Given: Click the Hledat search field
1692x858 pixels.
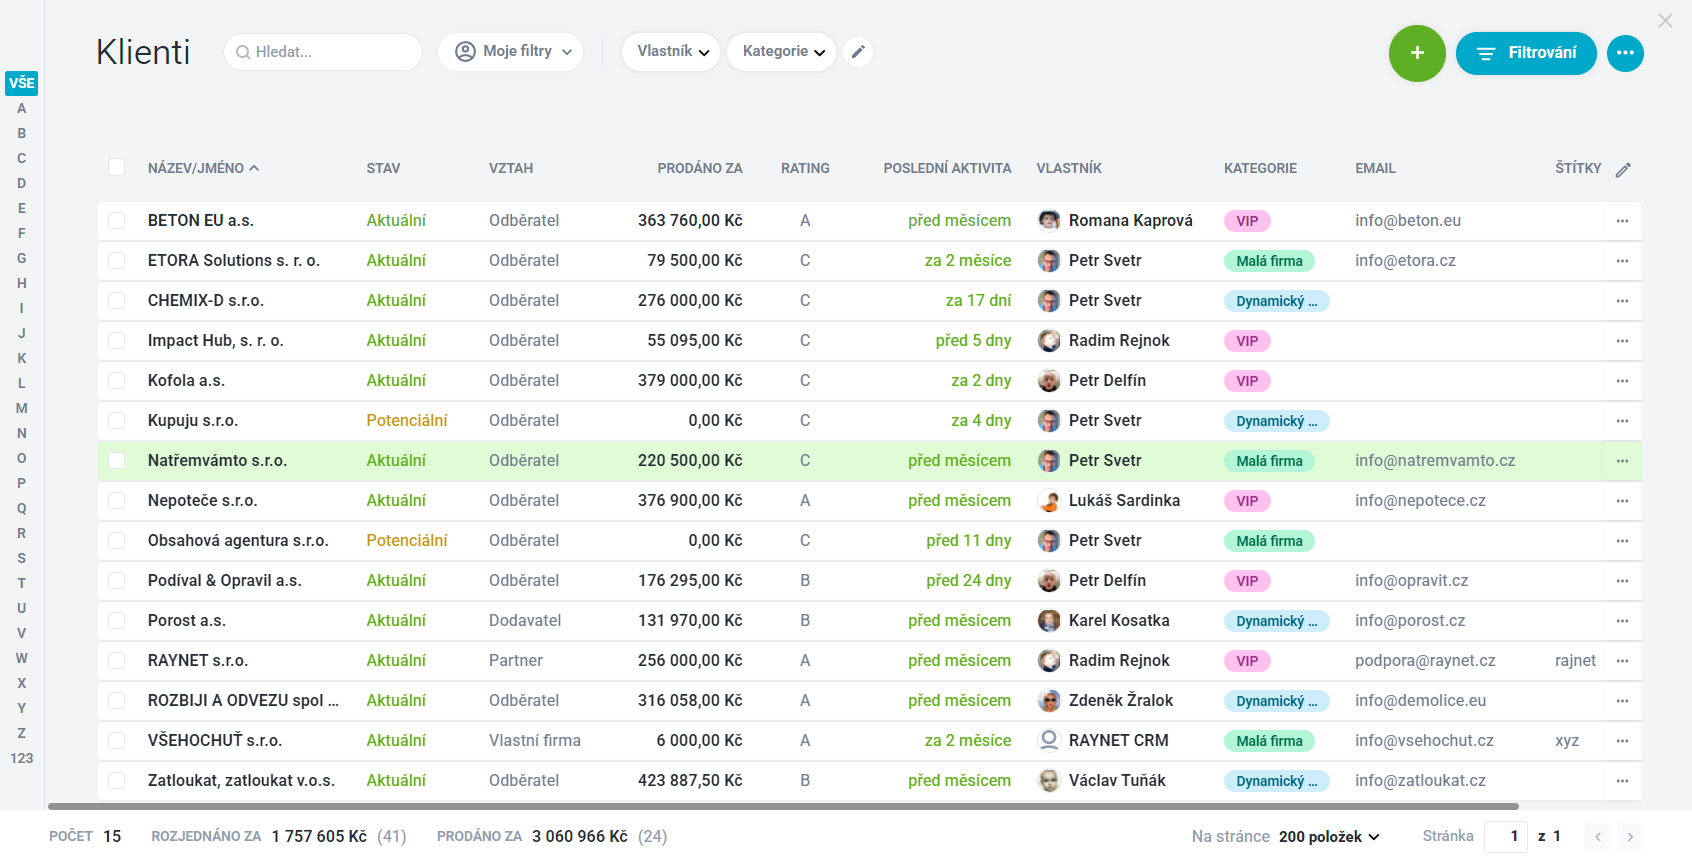Looking at the screenshot, I should pyautogui.click(x=323, y=52).
